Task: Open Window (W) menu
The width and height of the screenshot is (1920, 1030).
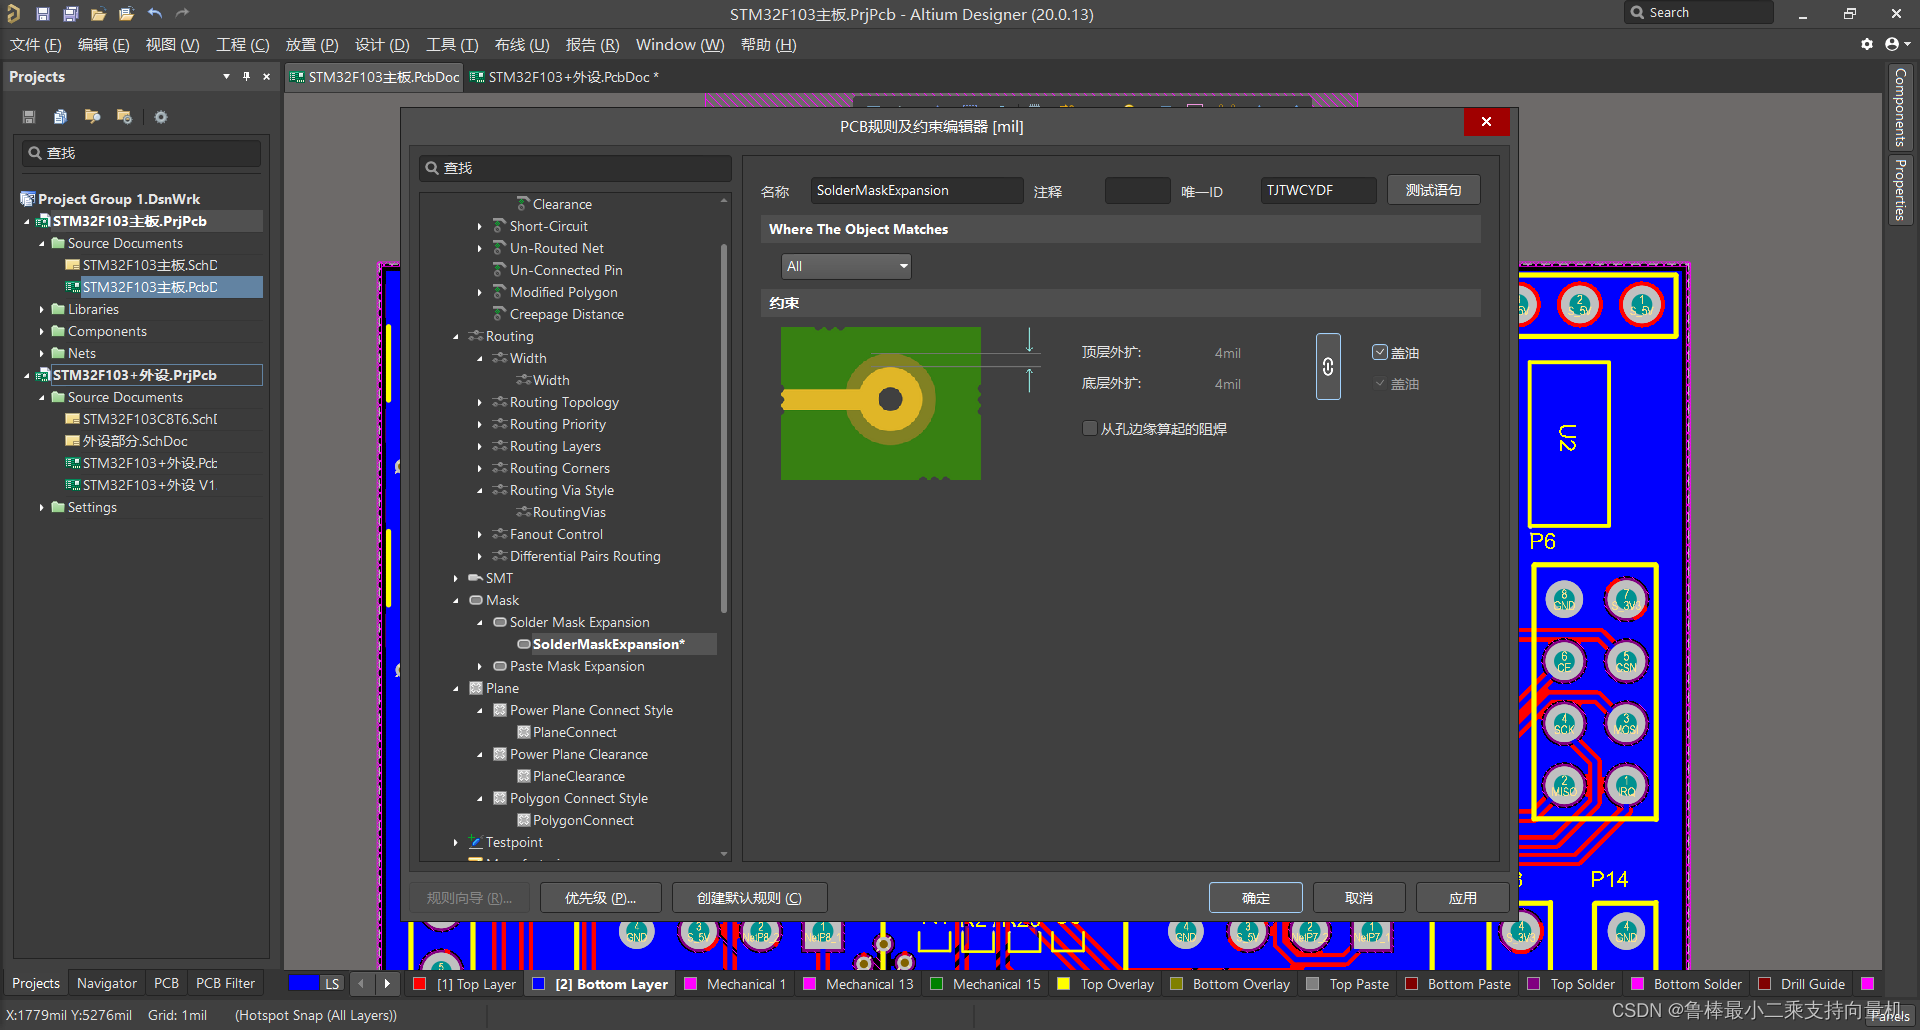Action: [680, 45]
